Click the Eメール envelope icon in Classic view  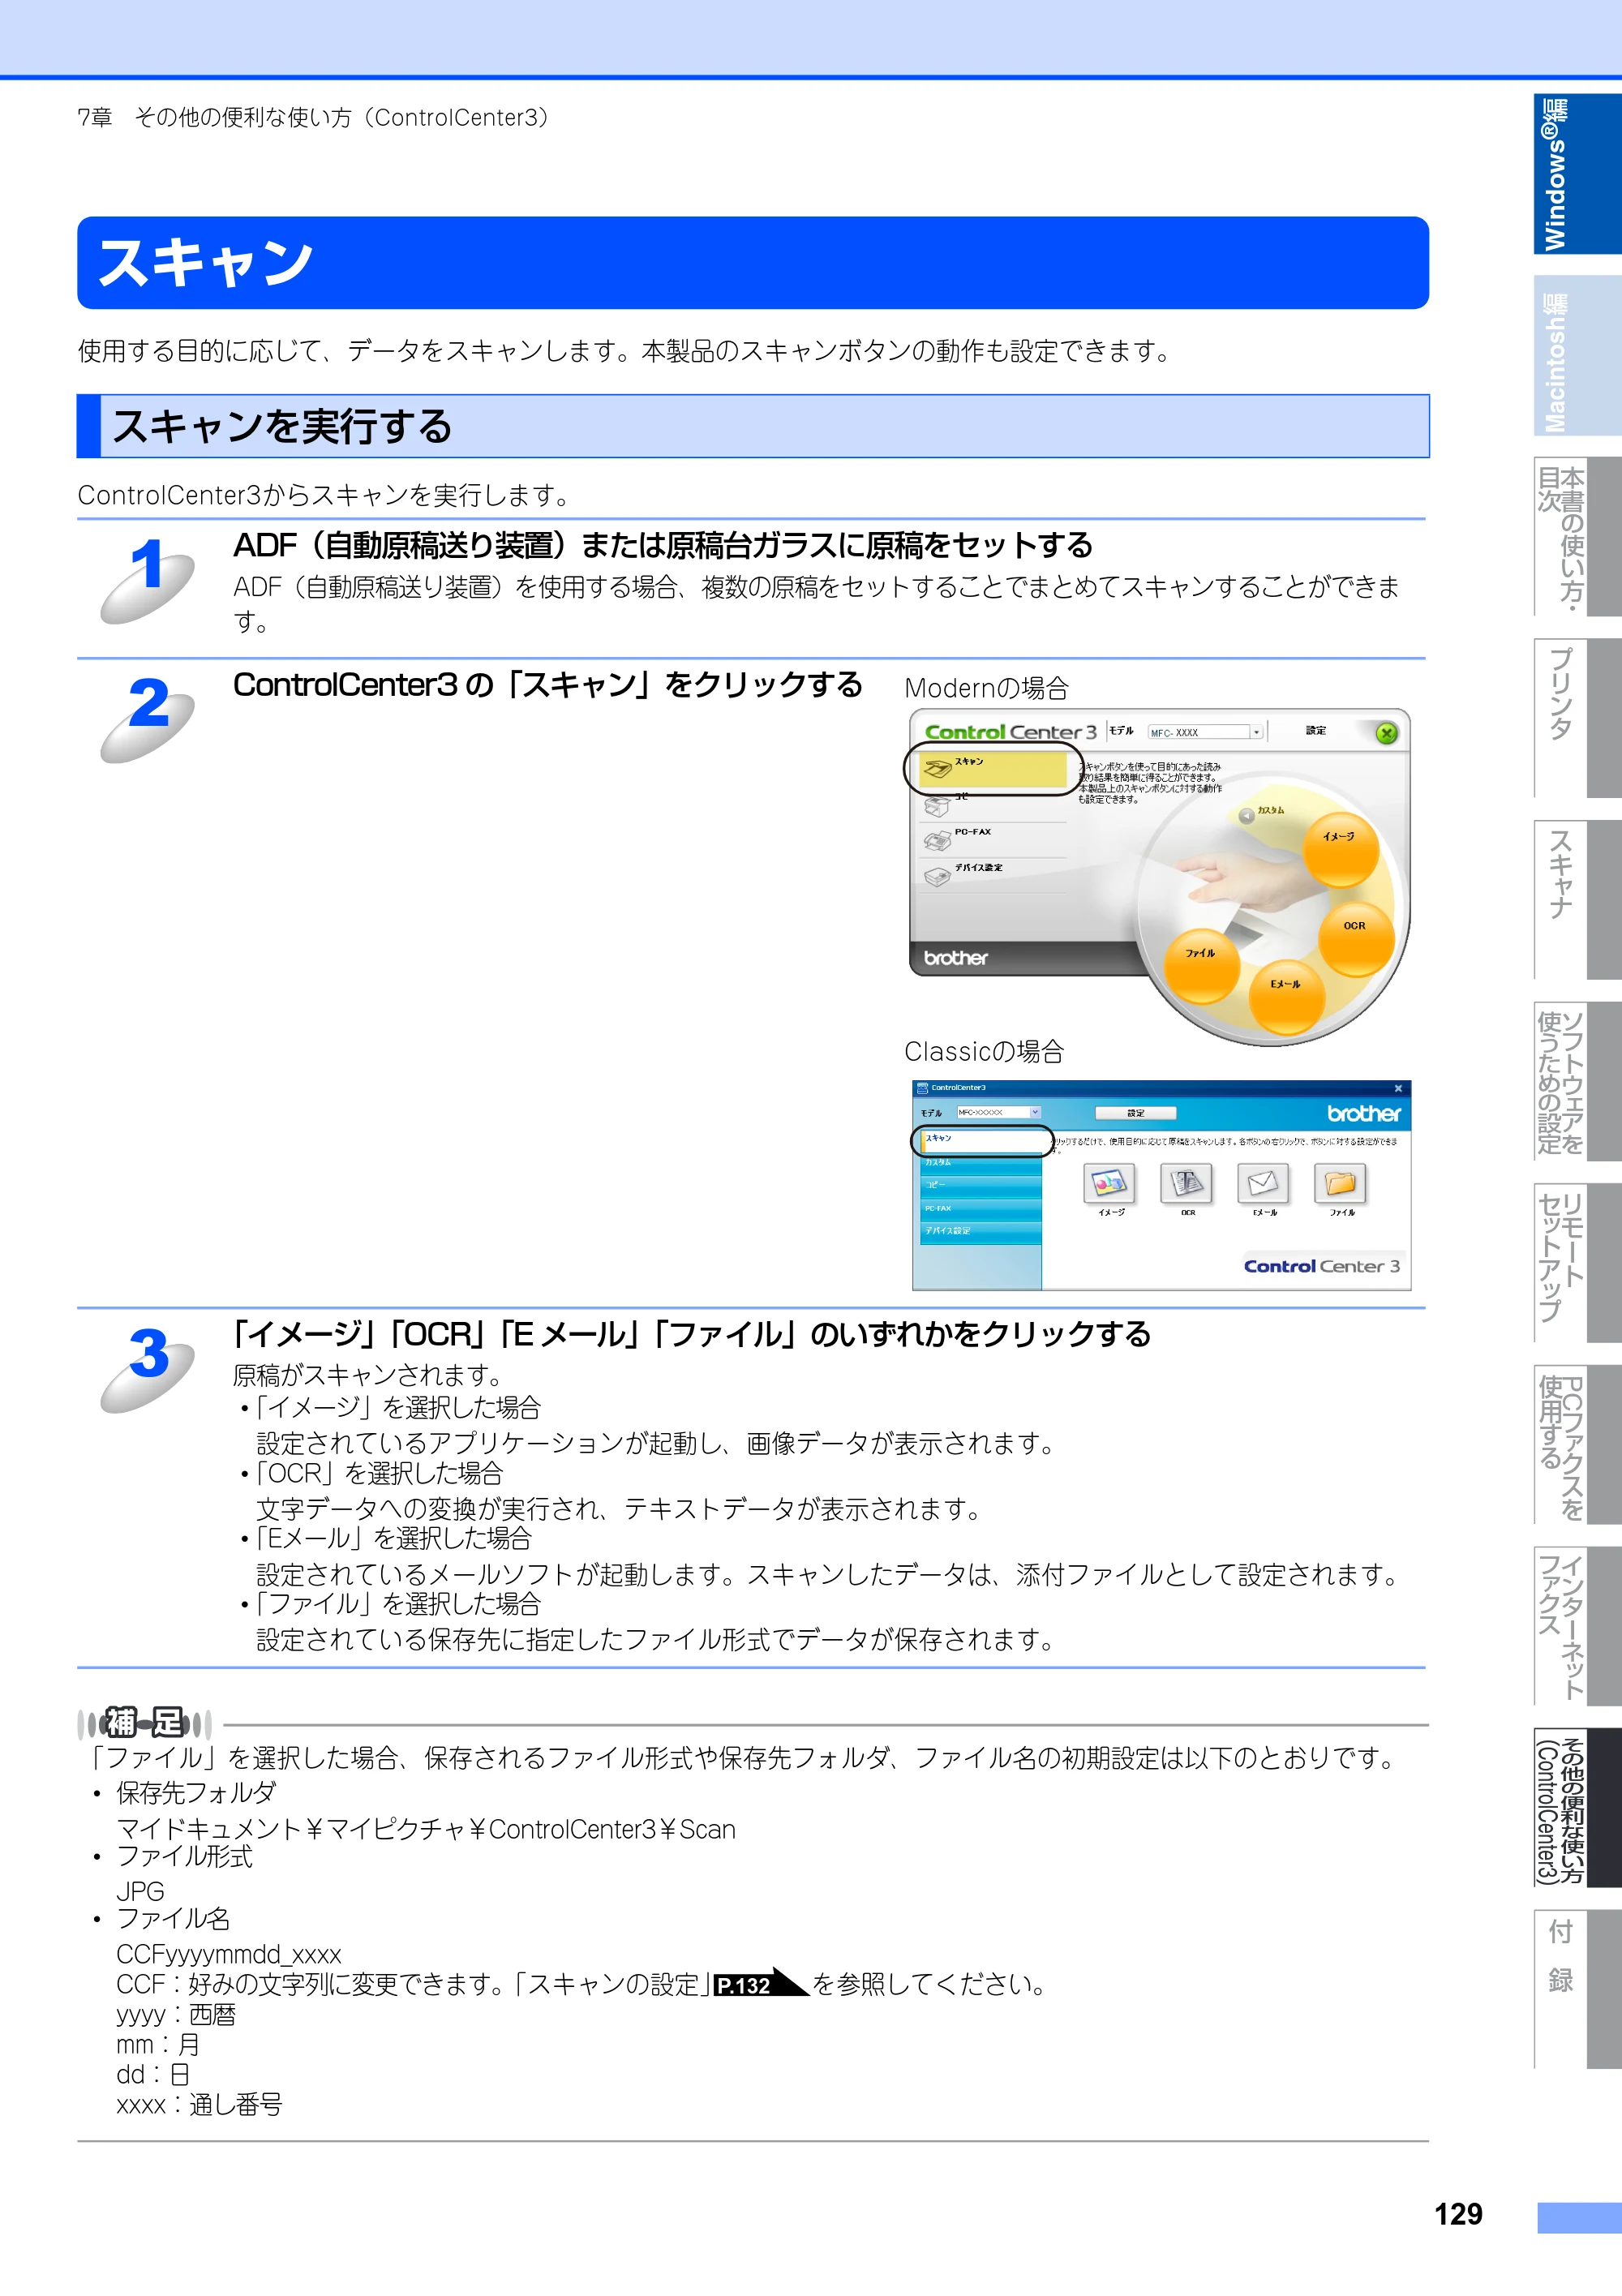coord(1264,1183)
